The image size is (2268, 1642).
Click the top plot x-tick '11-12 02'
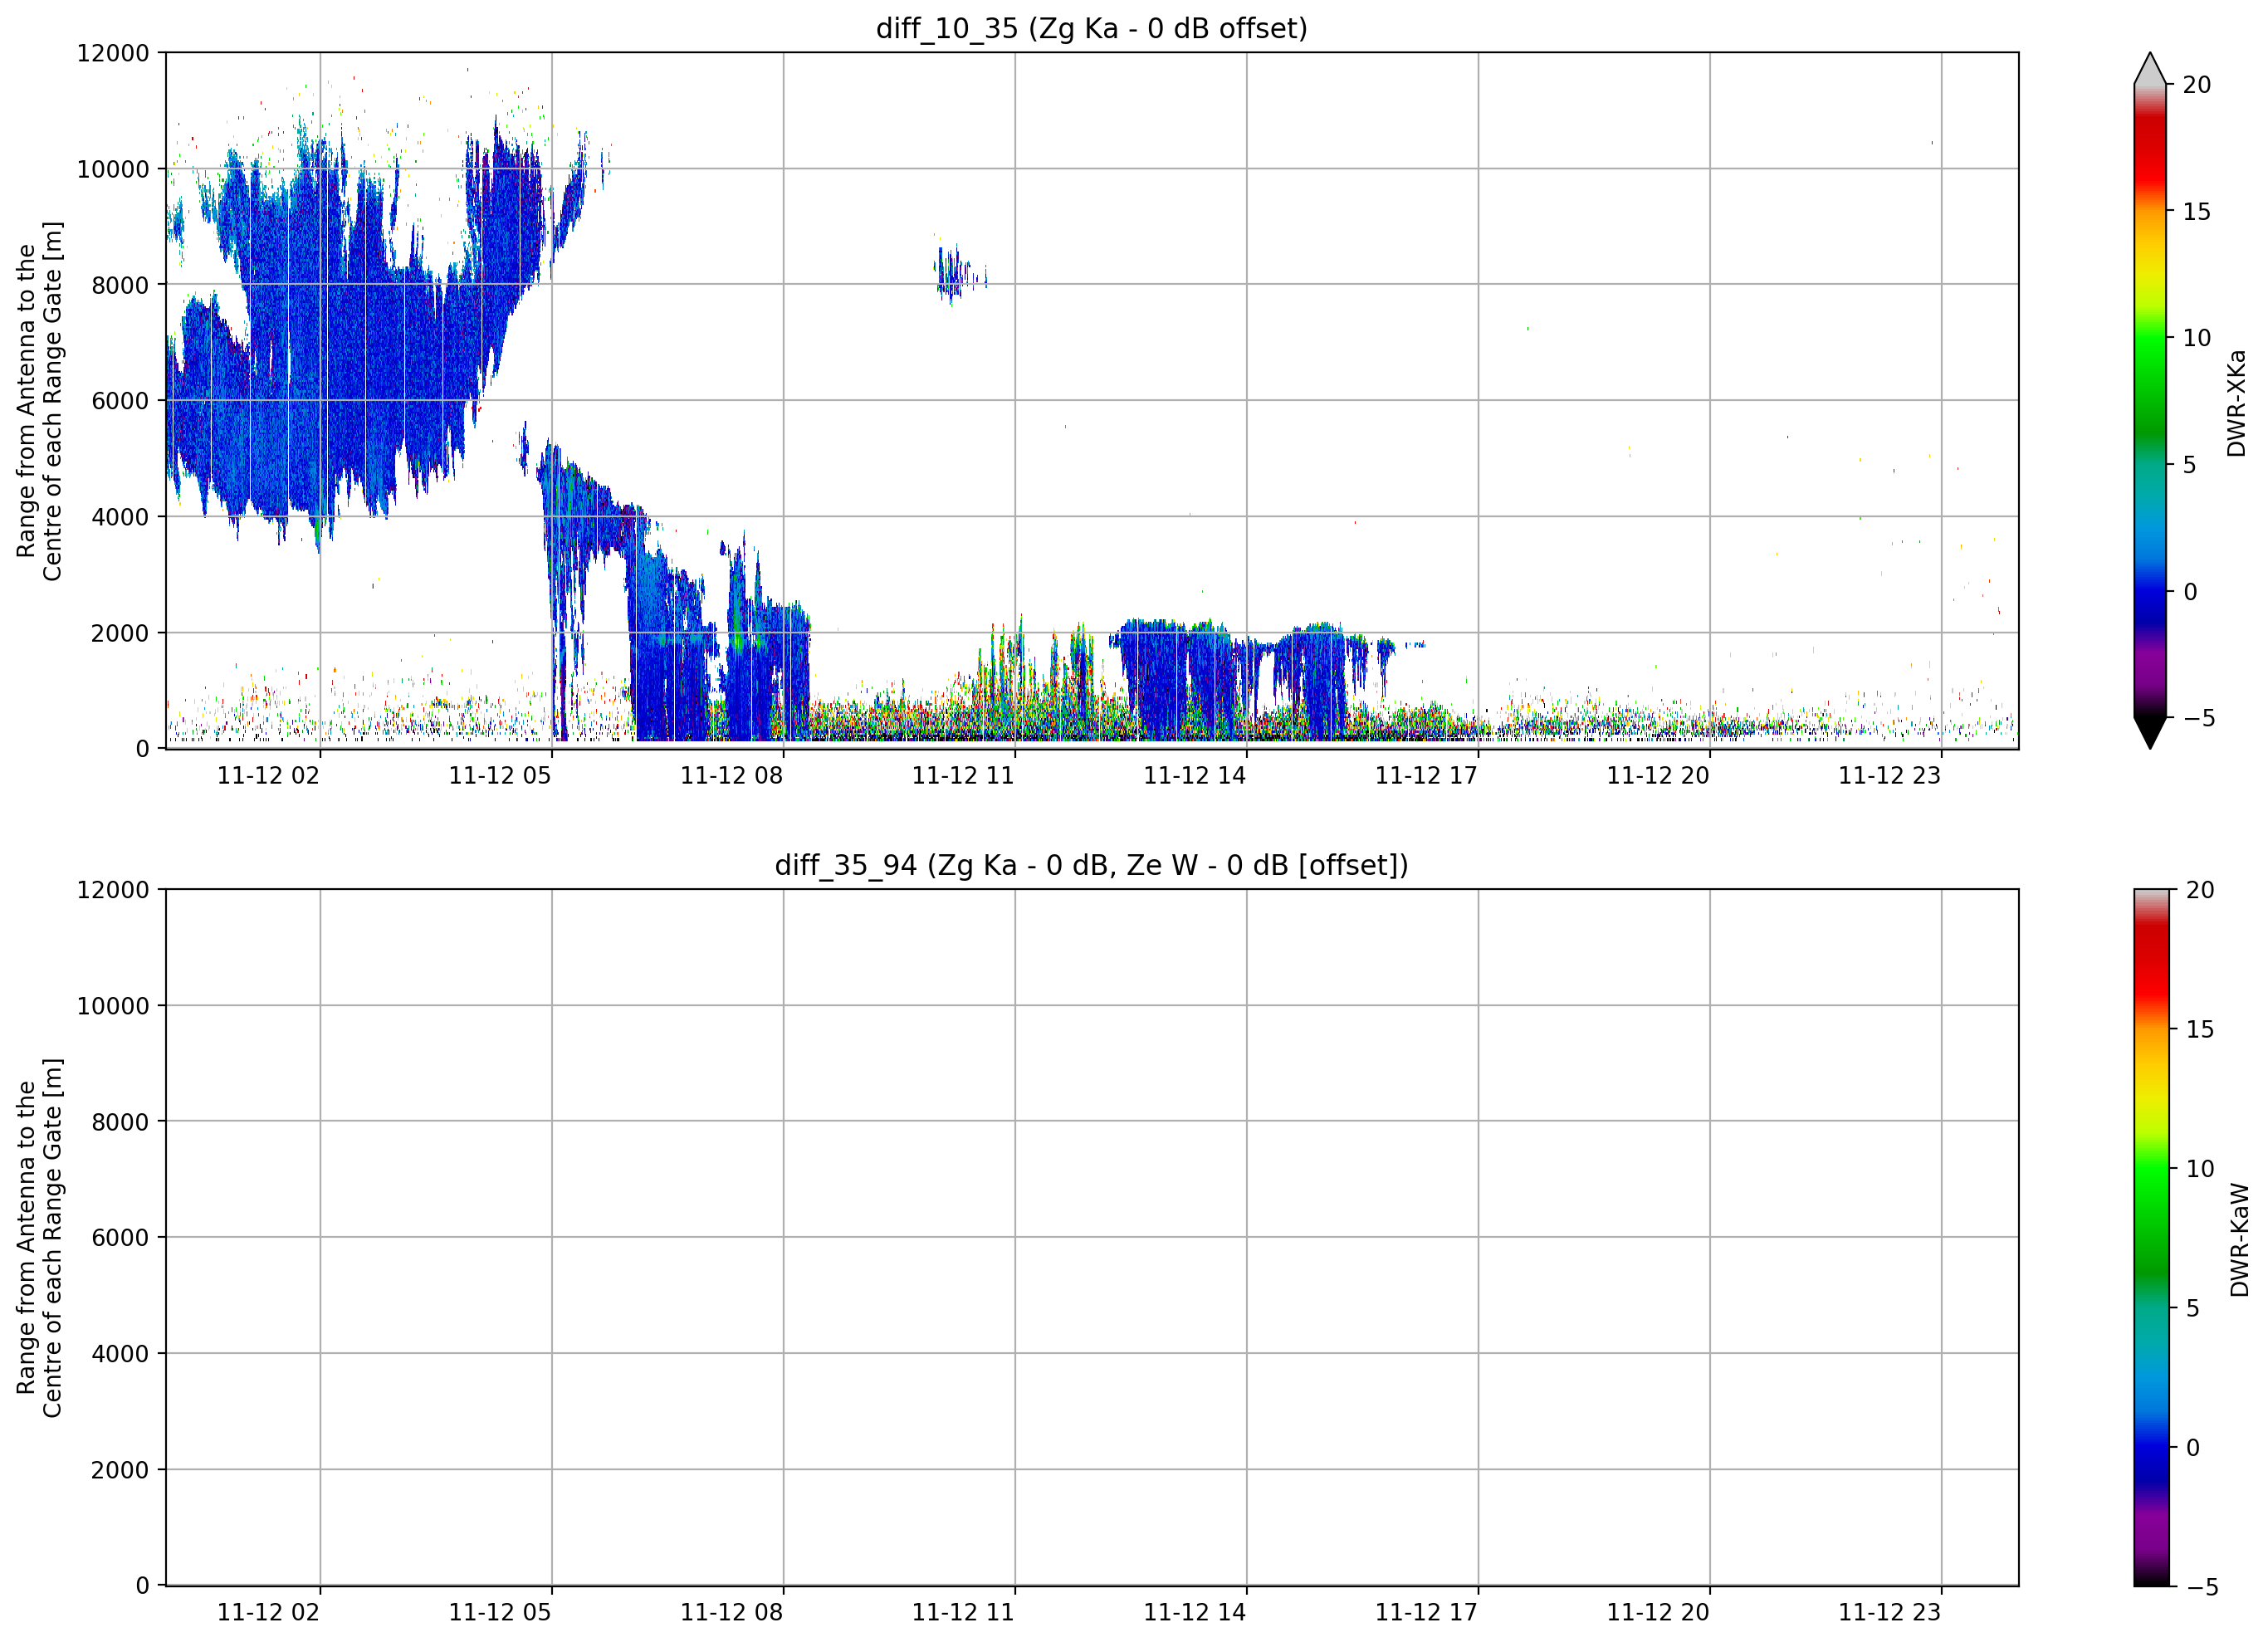click(268, 776)
